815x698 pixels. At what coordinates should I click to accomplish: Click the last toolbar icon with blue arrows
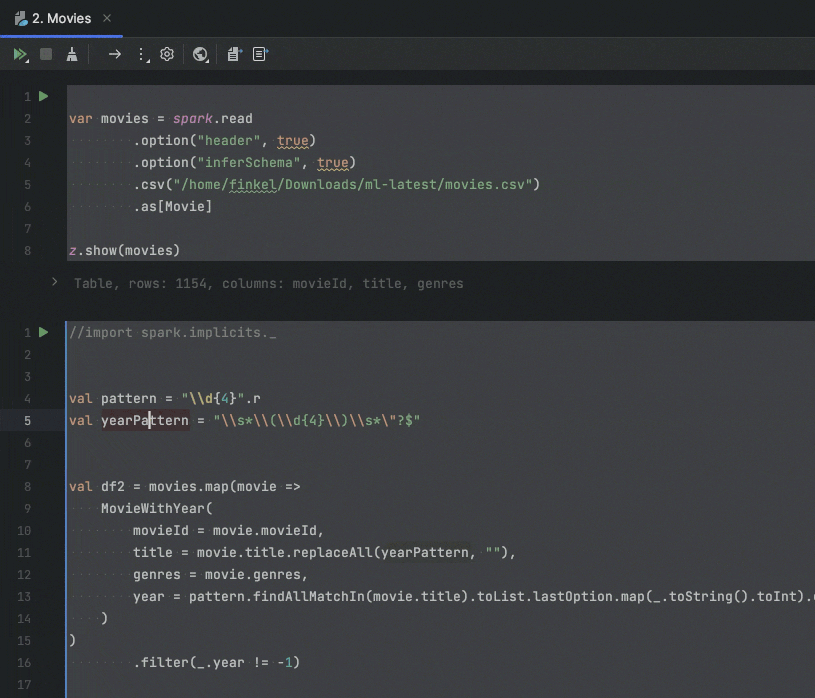point(260,54)
